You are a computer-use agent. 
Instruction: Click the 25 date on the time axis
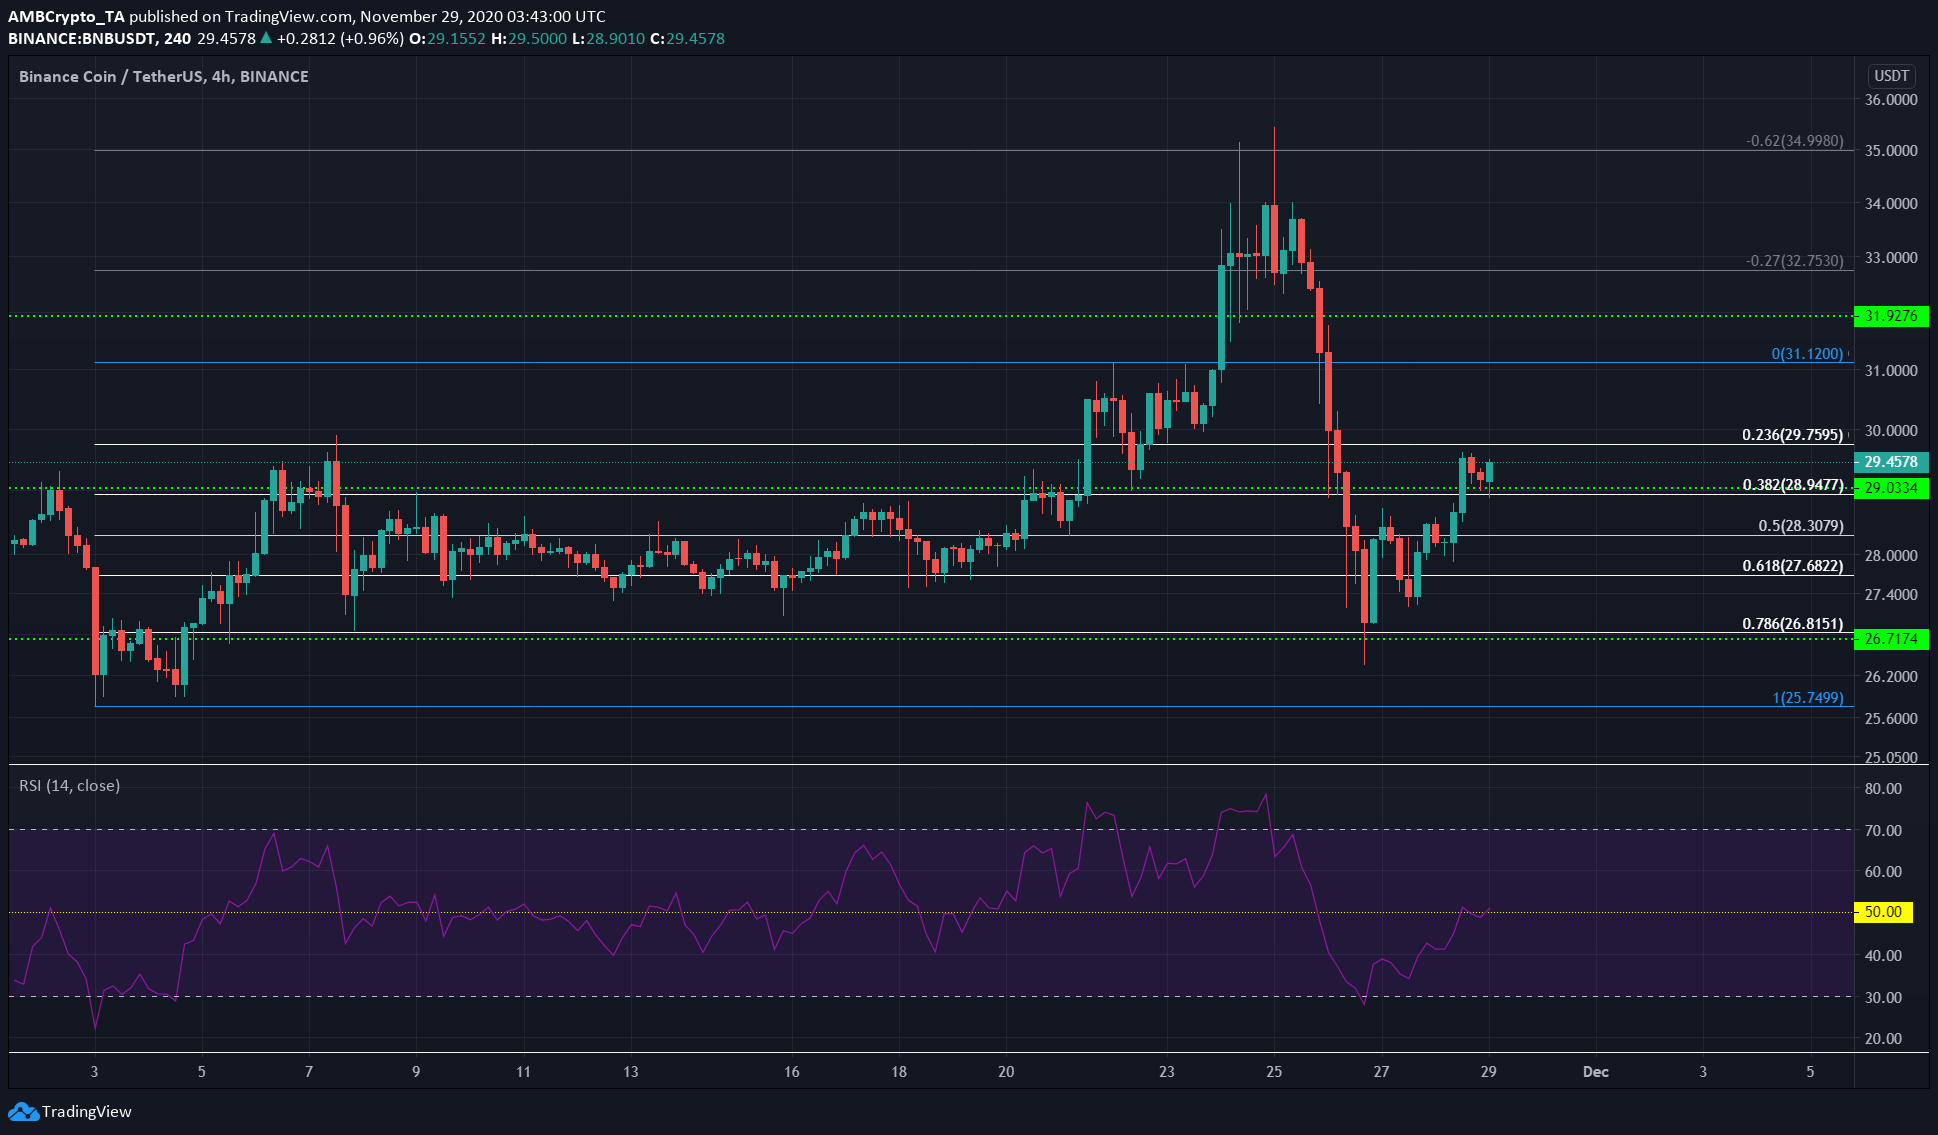pyautogui.click(x=1274, y=1072)
